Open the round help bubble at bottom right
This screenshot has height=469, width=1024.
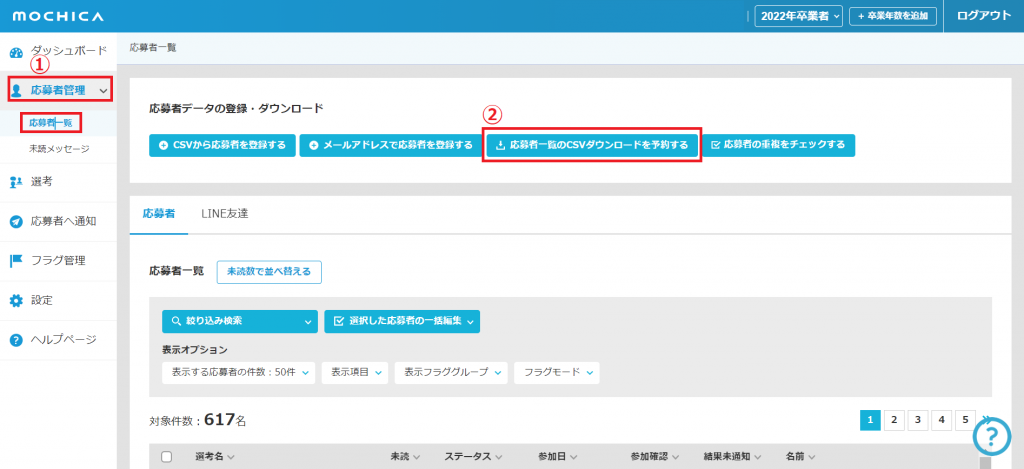pyautogui.click(x=991, y=435)
